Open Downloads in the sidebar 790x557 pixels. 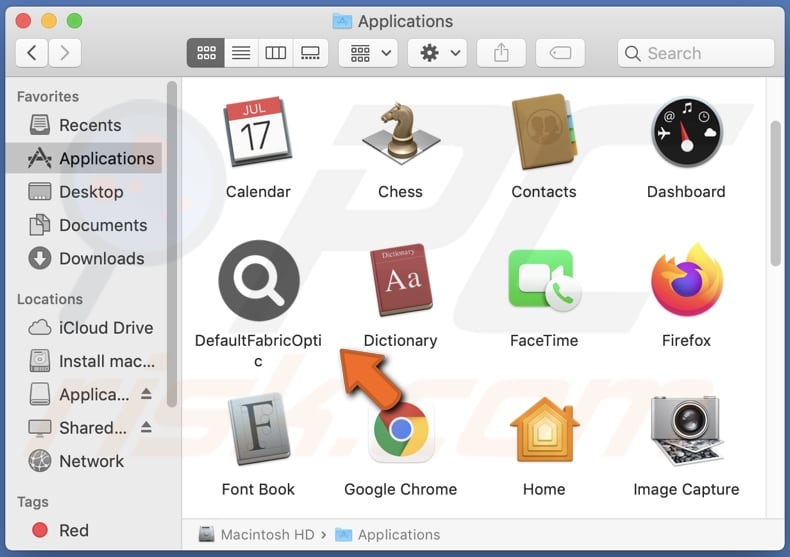pos(84,258)
